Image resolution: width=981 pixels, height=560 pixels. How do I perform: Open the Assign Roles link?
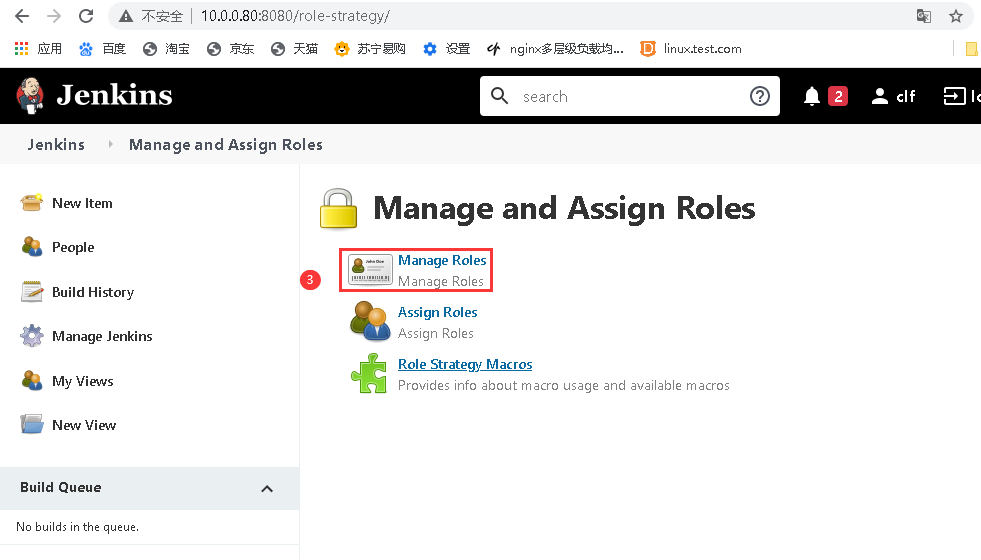click(437, 312)
